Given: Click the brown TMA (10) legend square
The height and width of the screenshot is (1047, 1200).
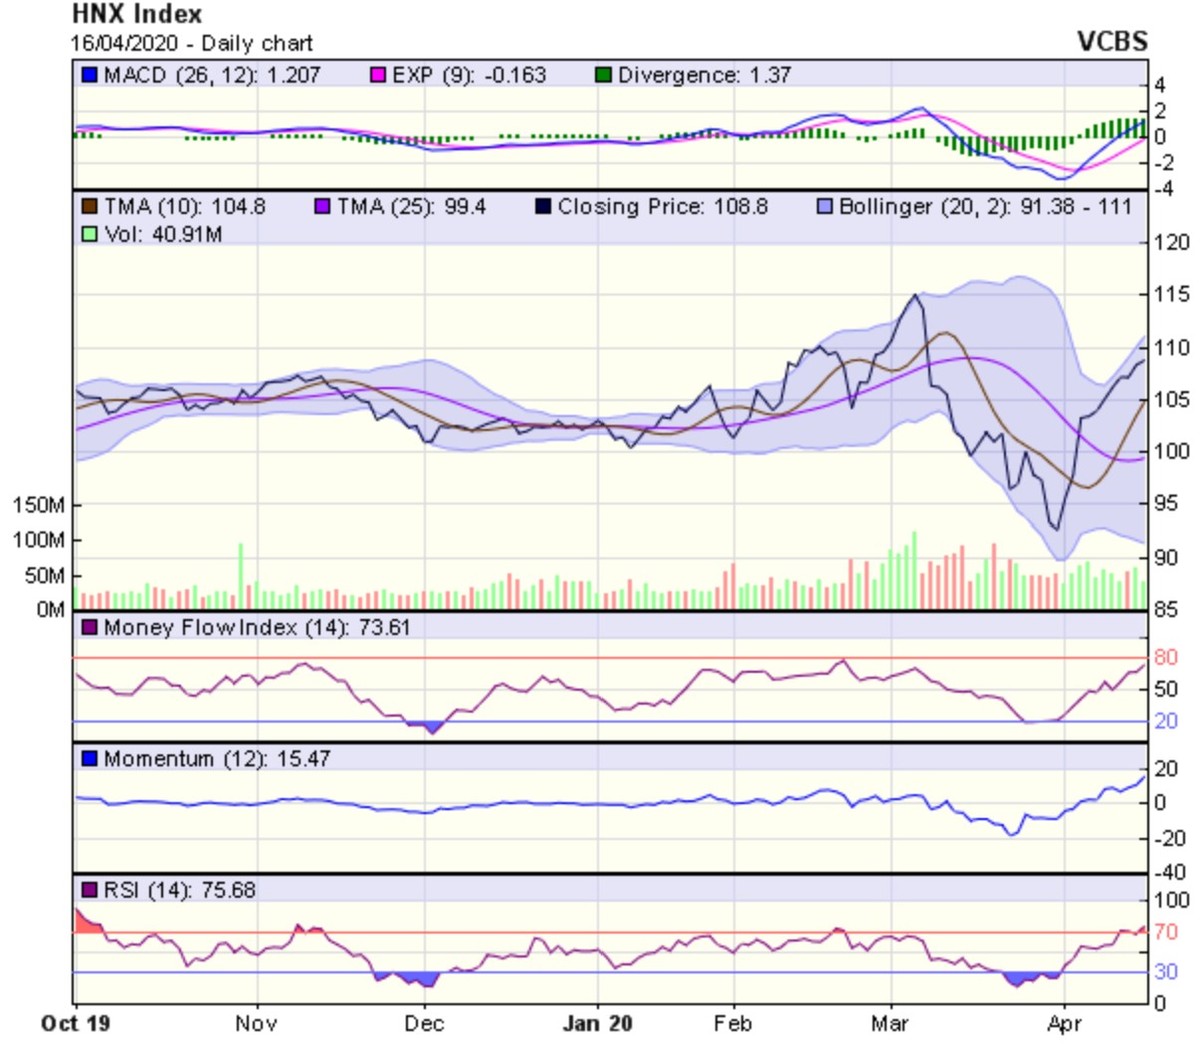Looking at the screenshot, I should 90,207.
